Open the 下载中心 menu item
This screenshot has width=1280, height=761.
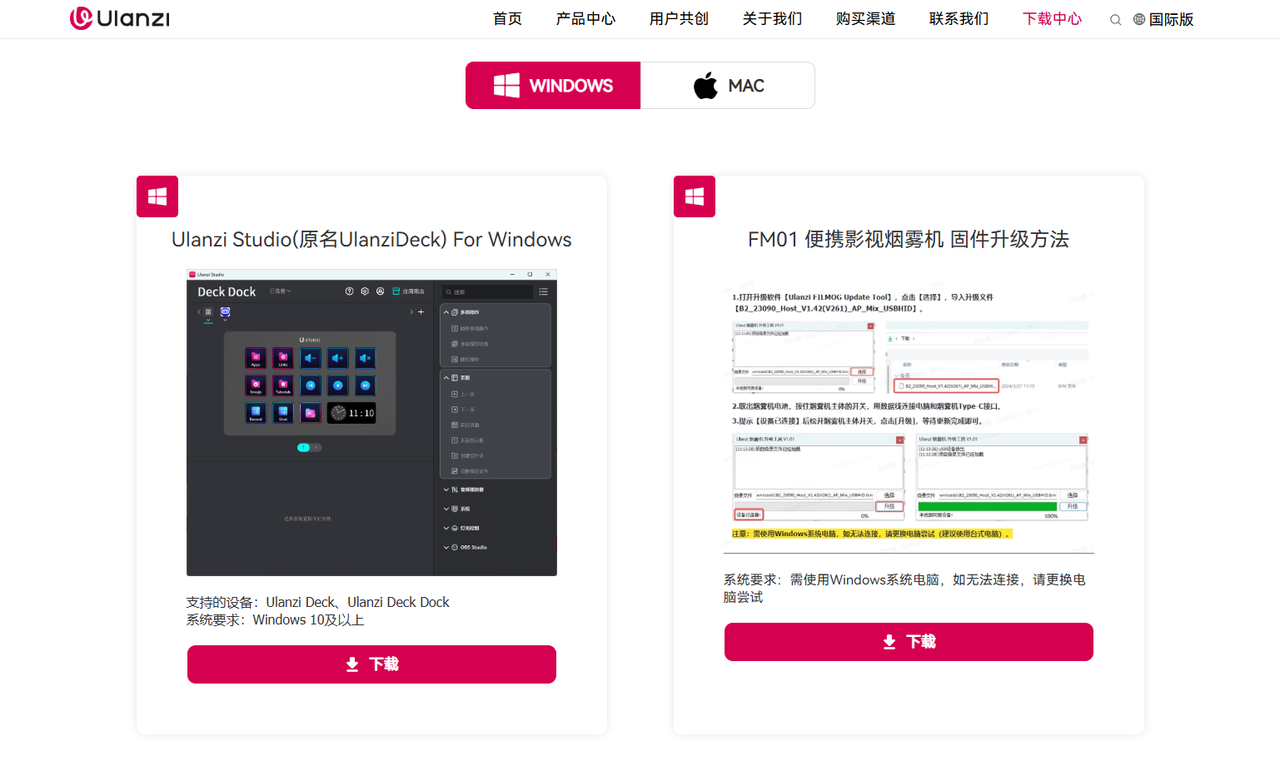pos(1051,18)
